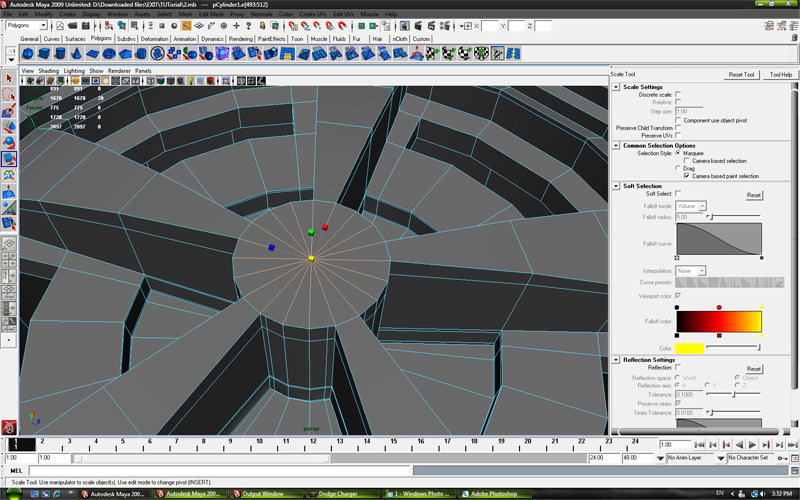Screen dimensions: 800x500
Task: Open the Shading menu in the viewport panel
Action: point(49,71)
